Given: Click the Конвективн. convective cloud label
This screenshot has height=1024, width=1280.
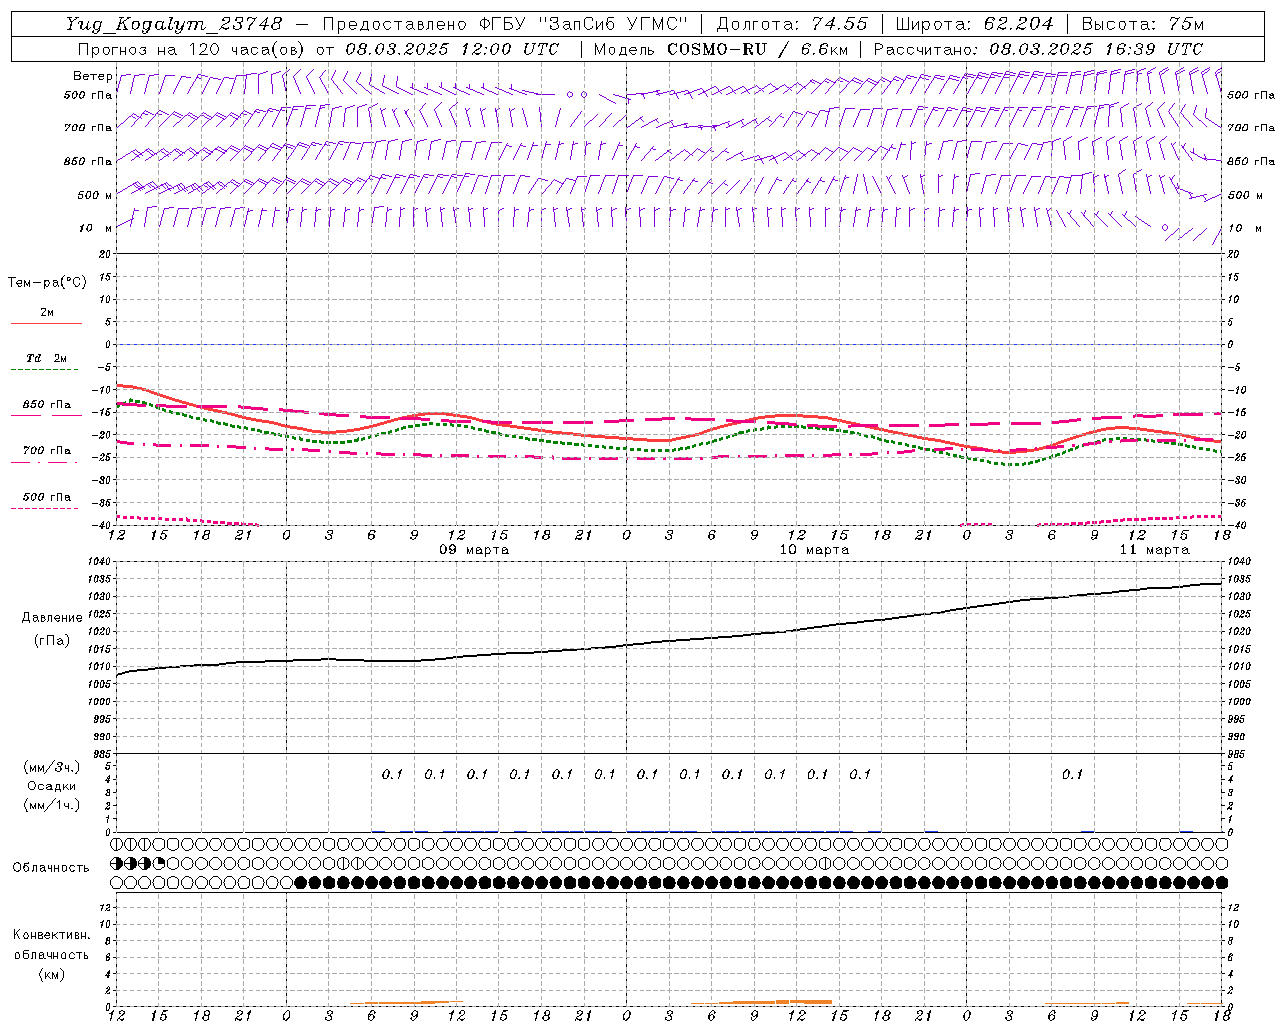Looking at the screenshot, I should click(51, 935).
